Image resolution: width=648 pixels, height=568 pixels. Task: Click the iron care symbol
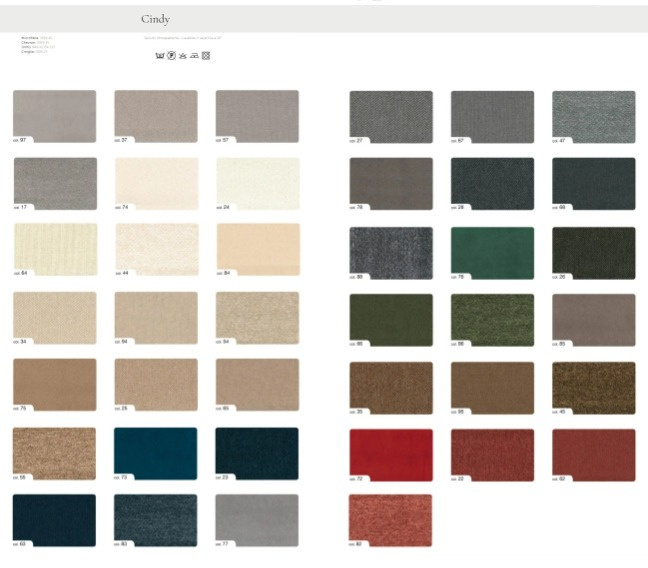click(194, 56)
